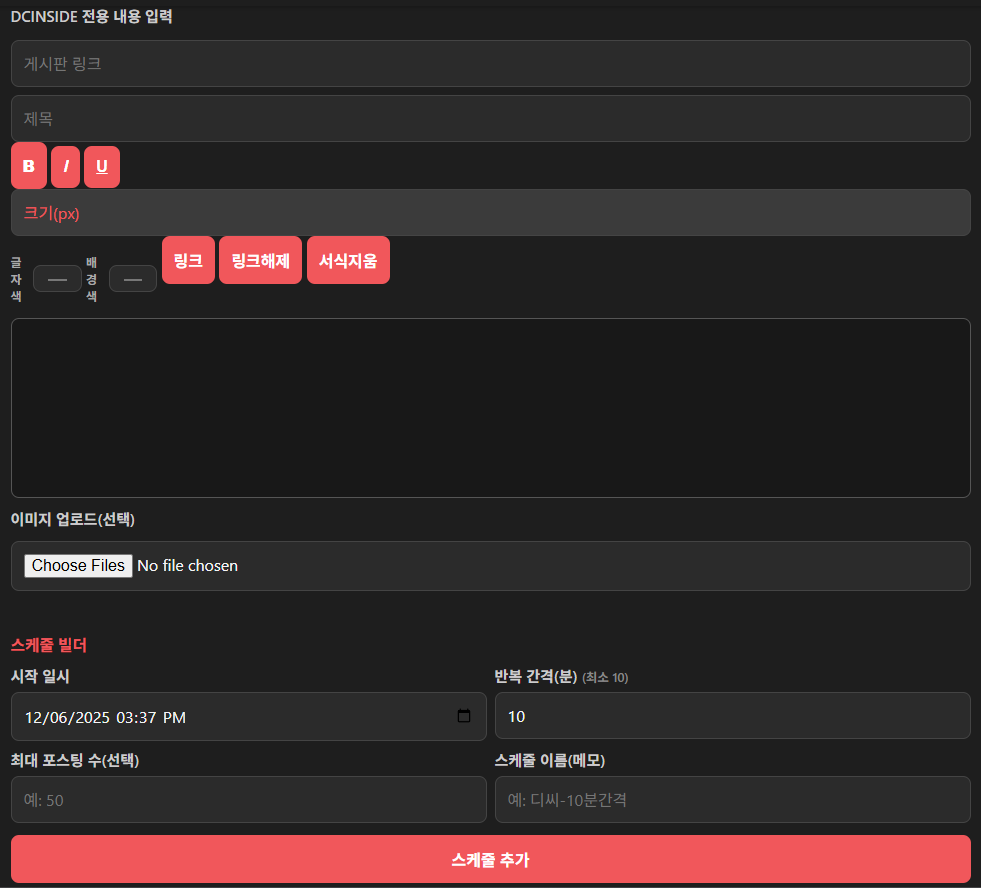The image size is (981, 888).
Task: Open the calendar picker in 시작 일시
Action: 464,716
